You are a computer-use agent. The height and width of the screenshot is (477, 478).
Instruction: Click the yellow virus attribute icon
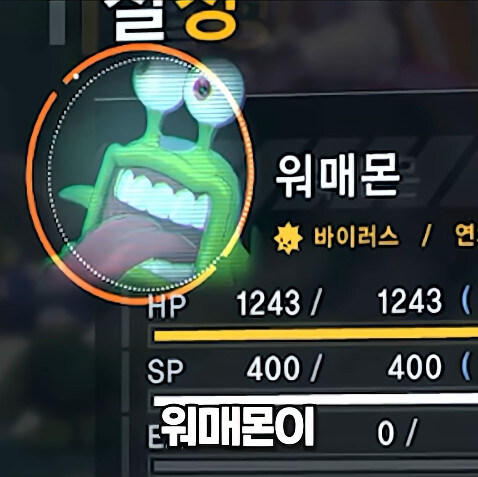click(x=288, y=238)
